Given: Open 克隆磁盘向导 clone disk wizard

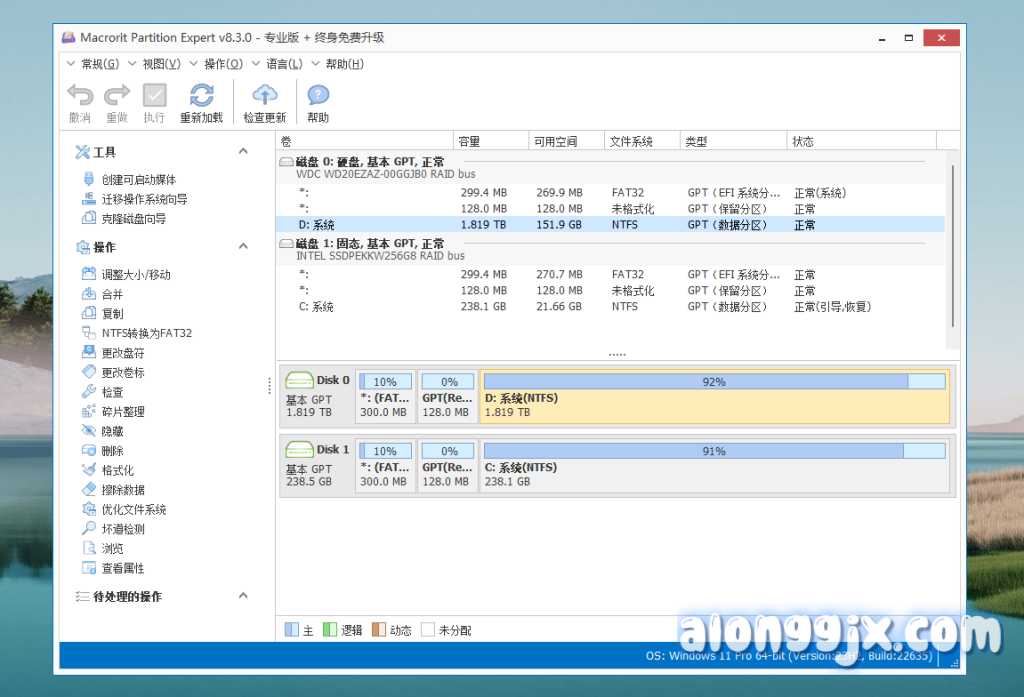Looking at the screenshot, I should click(133, 219).
